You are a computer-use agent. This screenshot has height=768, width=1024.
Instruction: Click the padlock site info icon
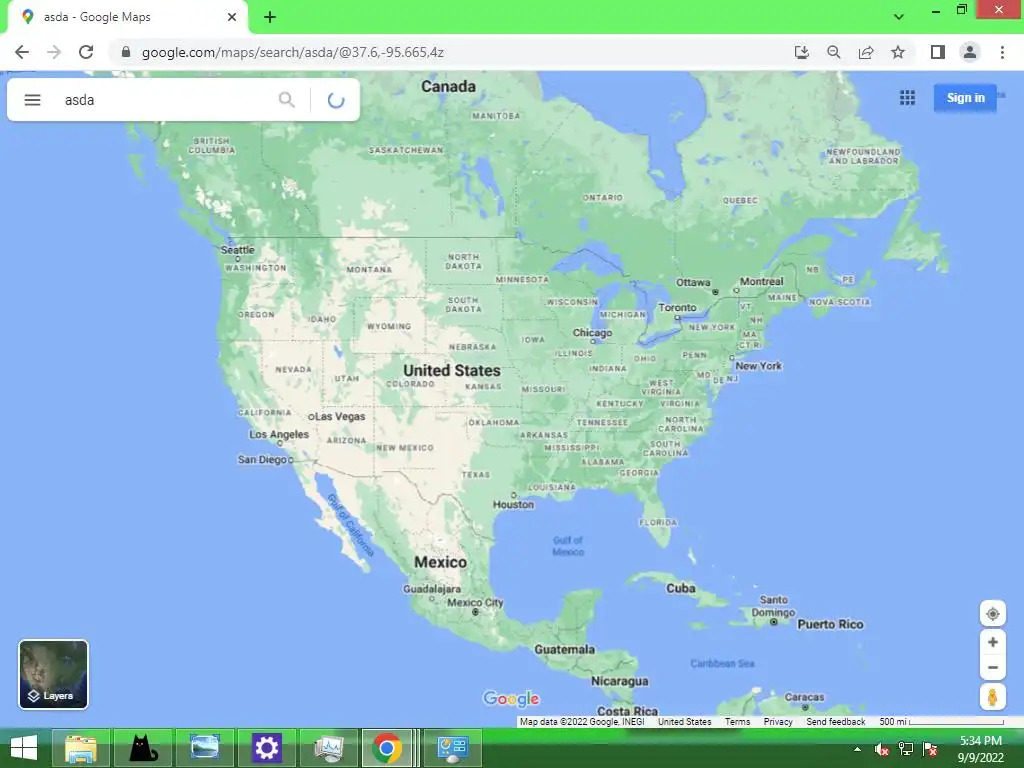(125, 52)
